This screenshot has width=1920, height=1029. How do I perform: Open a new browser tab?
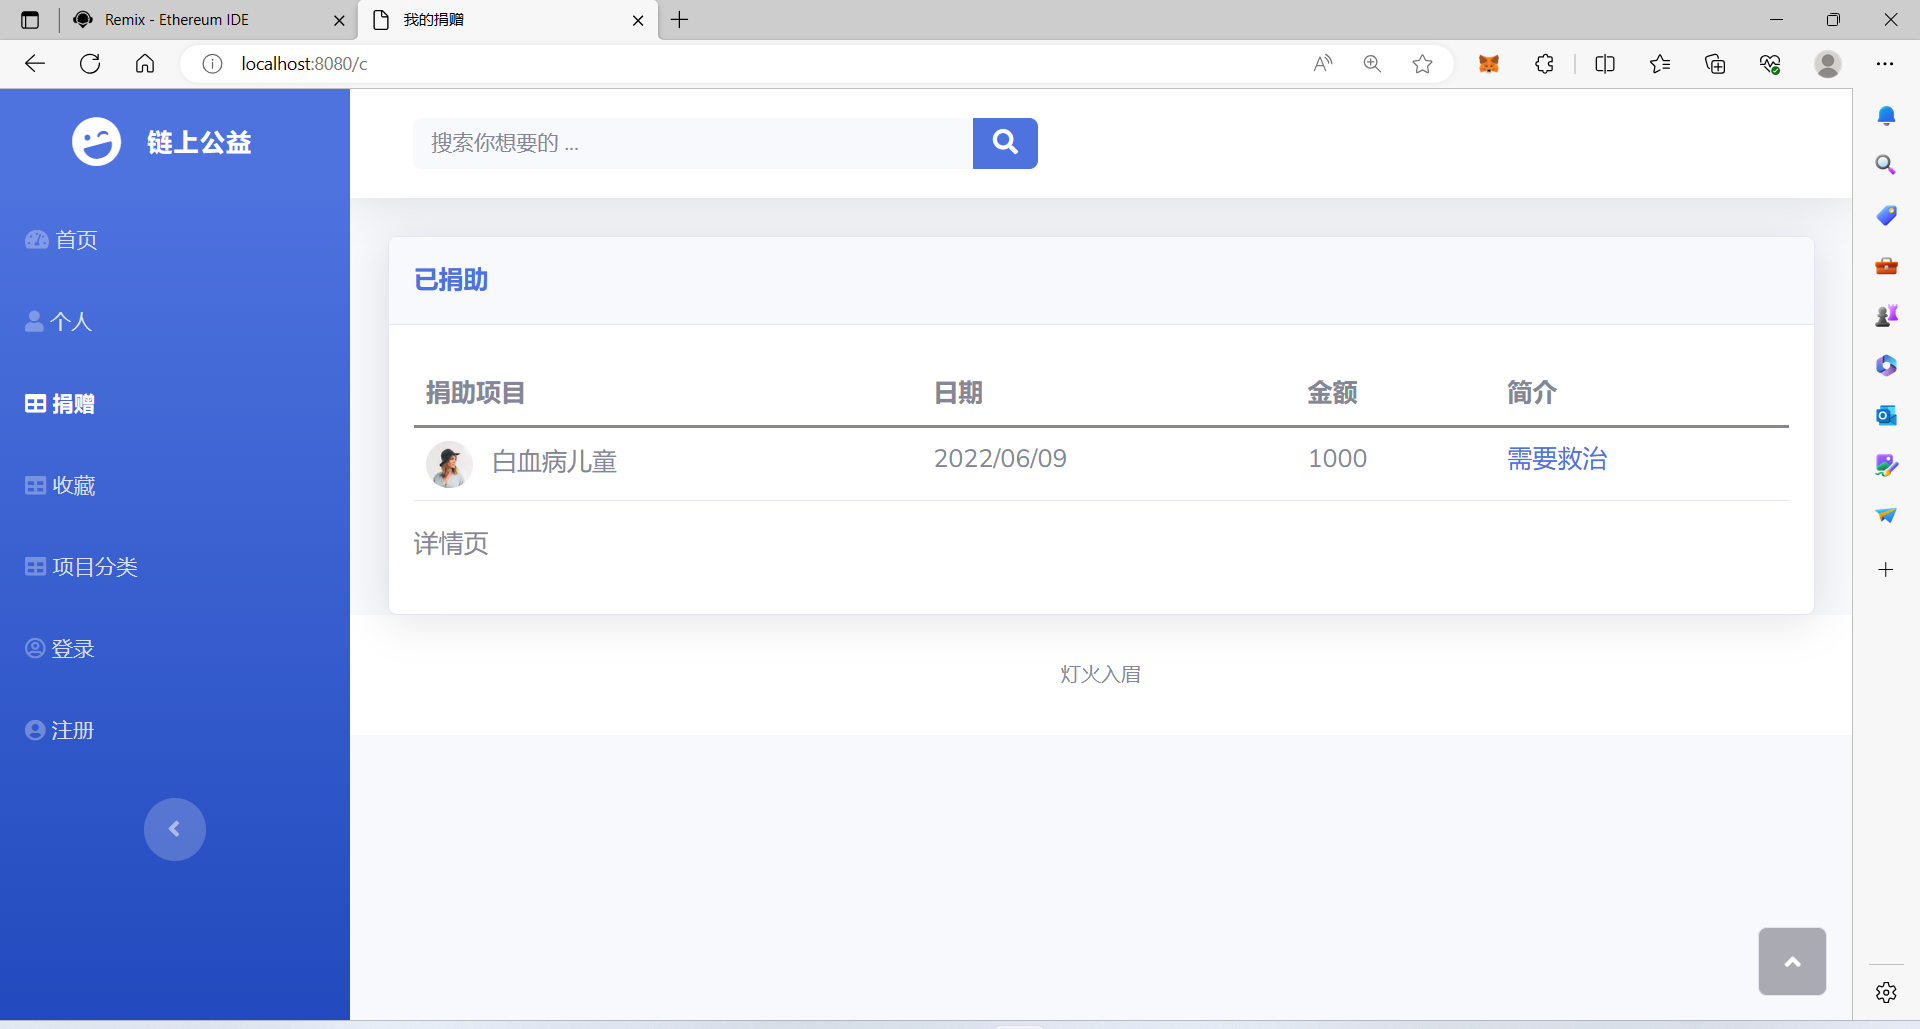680,20
